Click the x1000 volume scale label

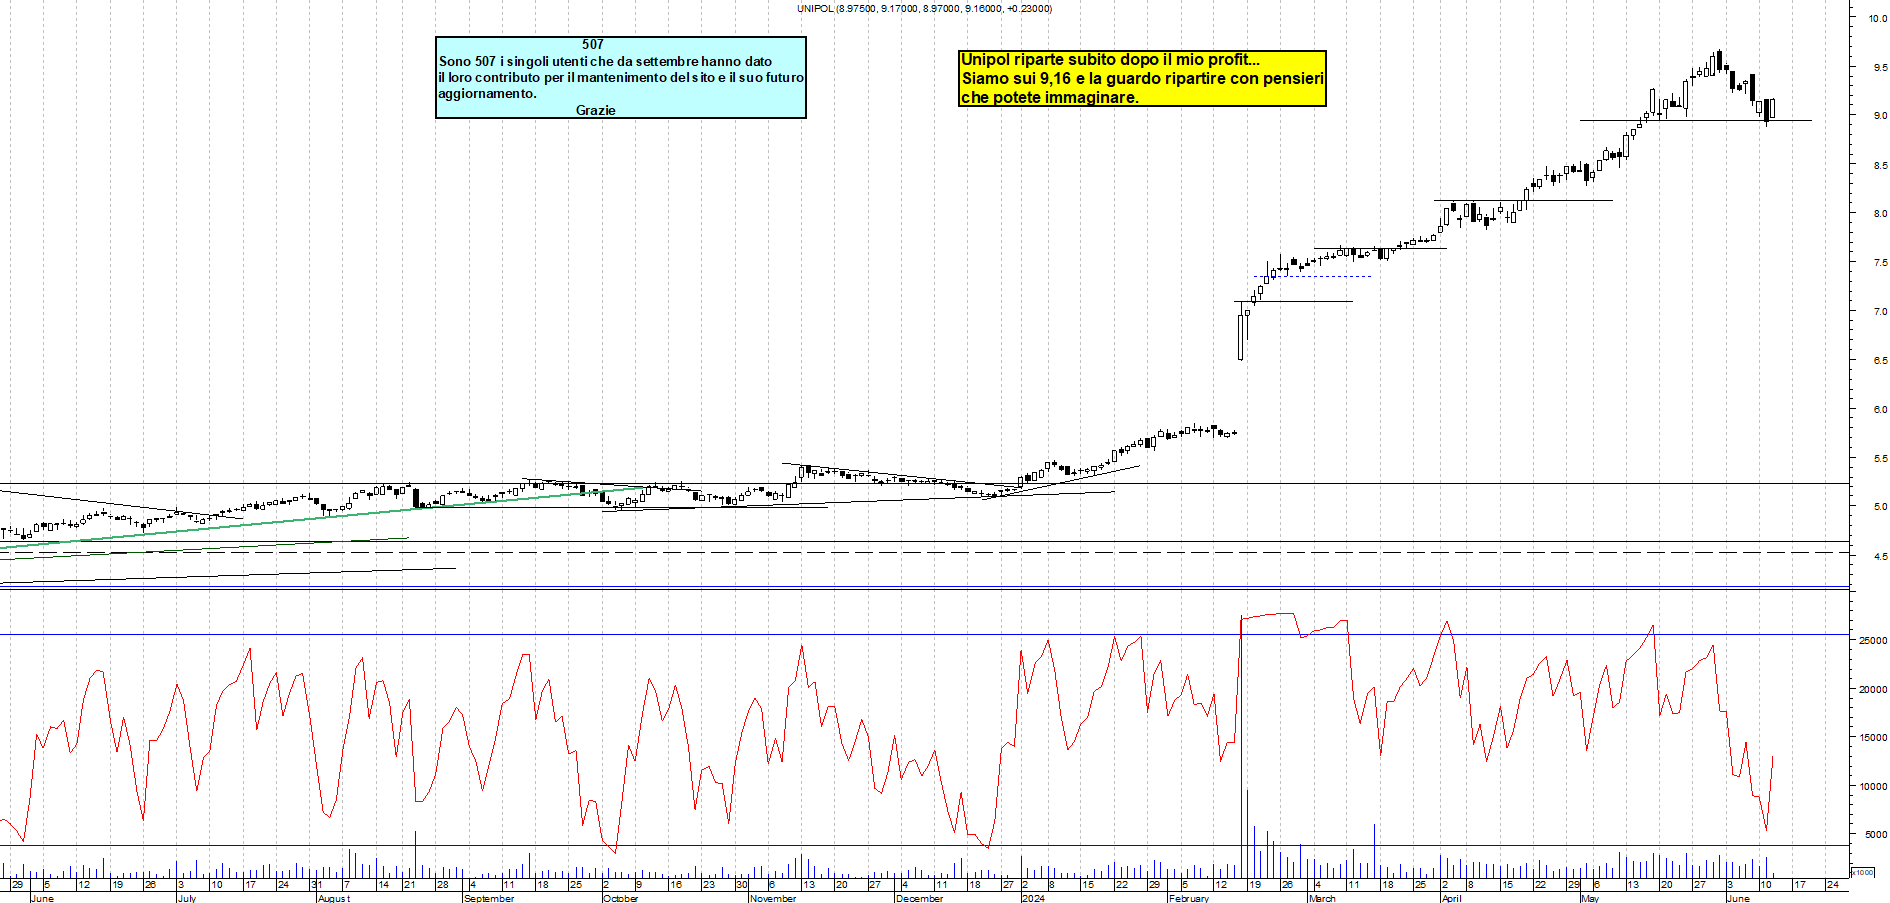1863,872
